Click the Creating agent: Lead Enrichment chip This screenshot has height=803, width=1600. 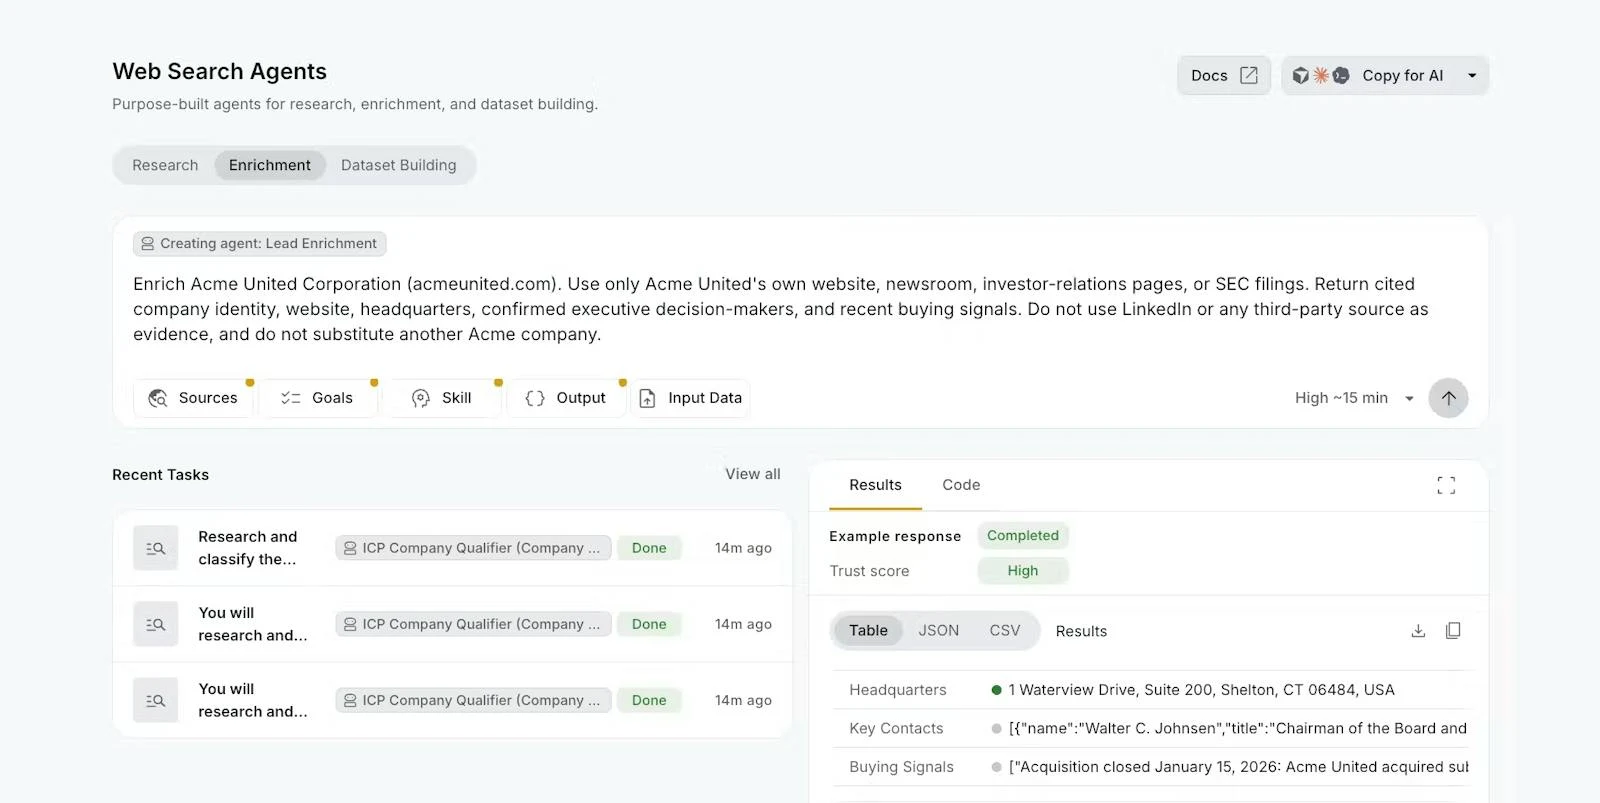259,243
